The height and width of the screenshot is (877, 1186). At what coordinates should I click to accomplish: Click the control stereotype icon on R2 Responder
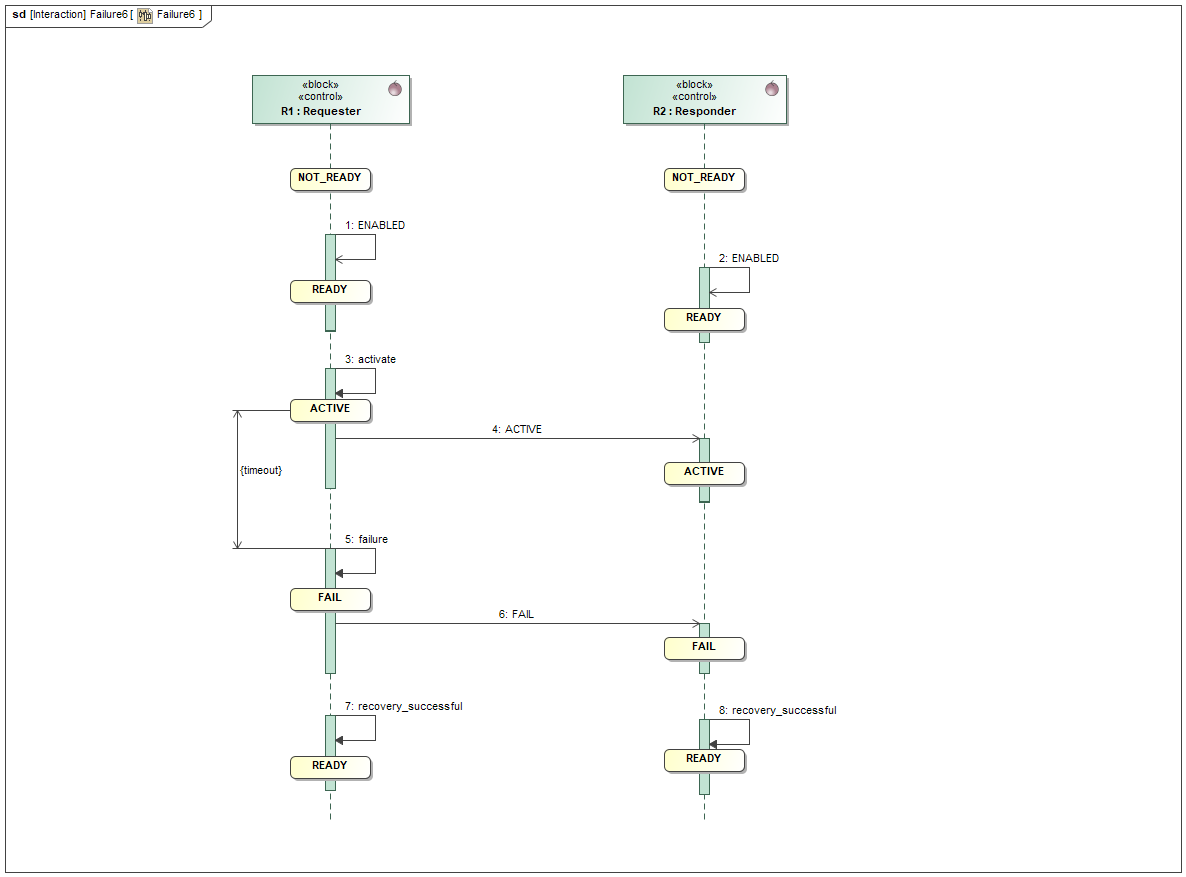(x=770, y=88)
